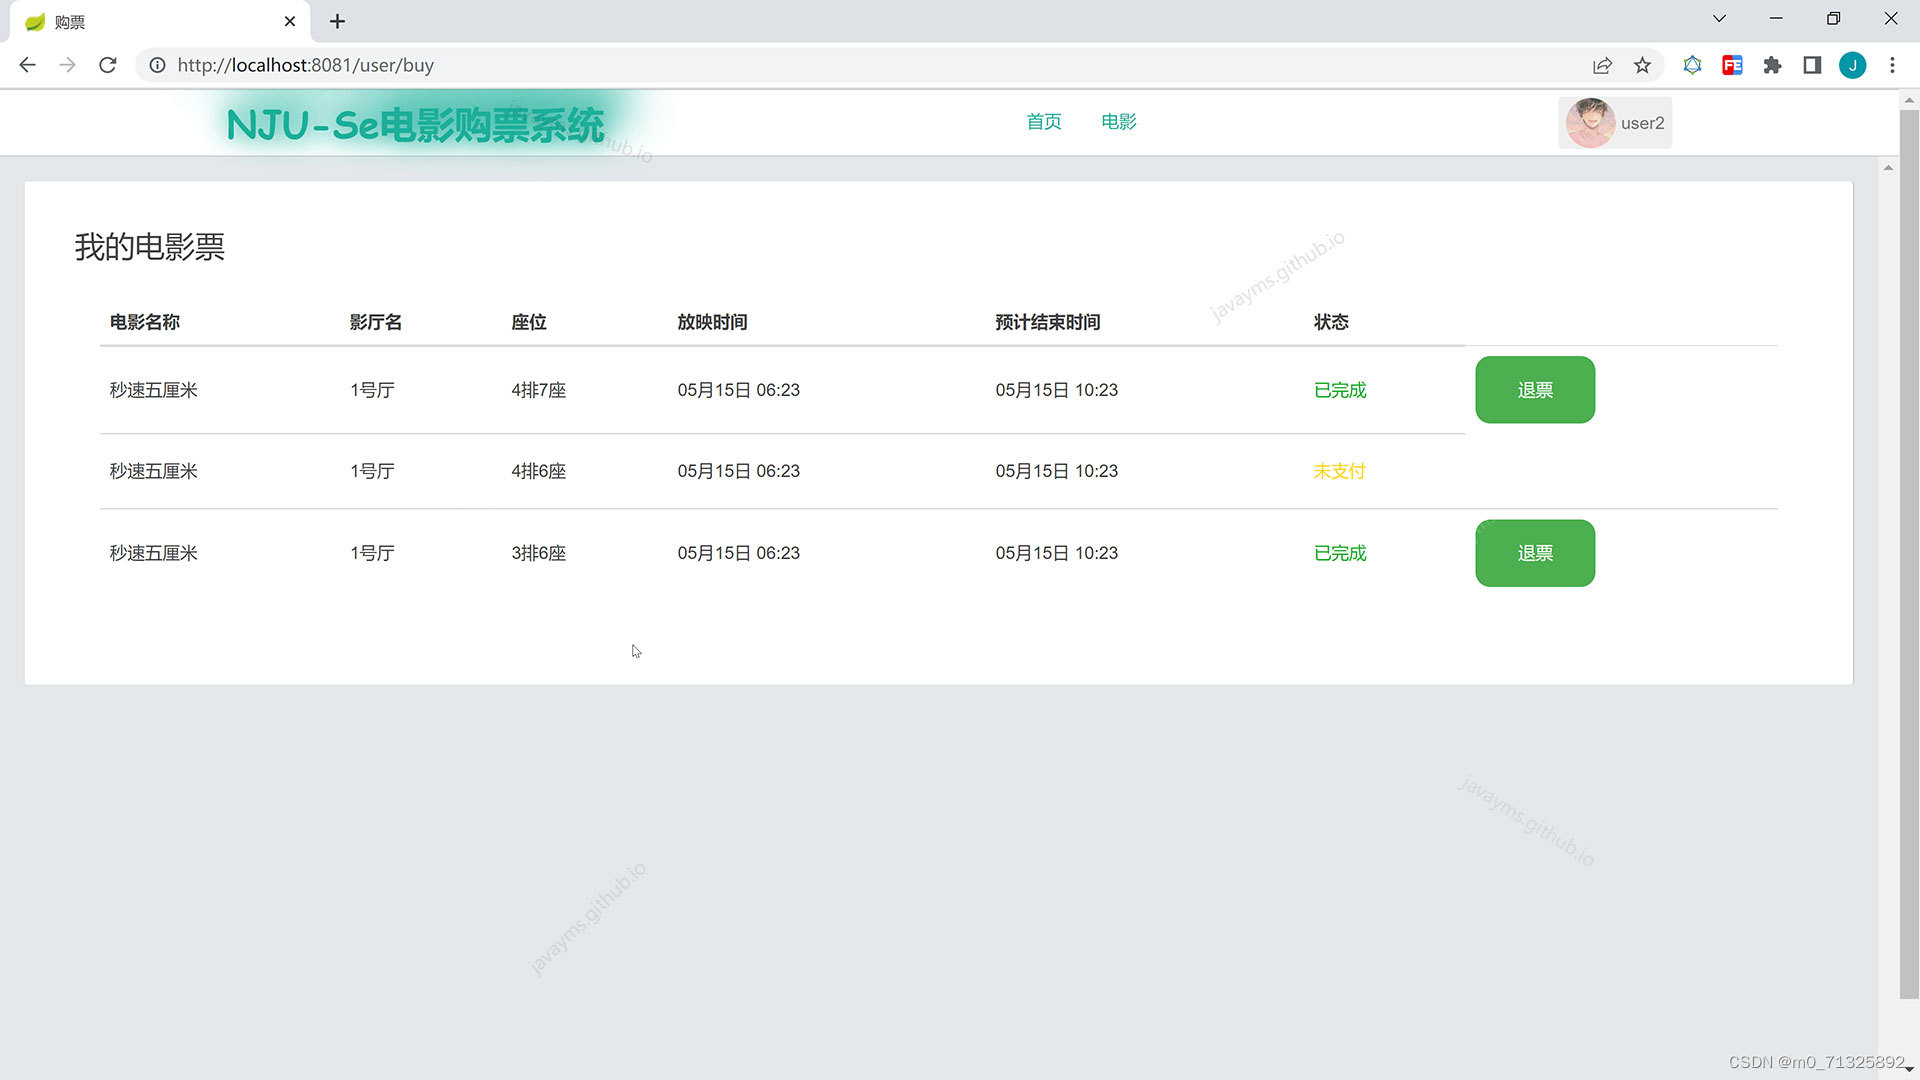This screenshot has height=1080, width=1920.
Task: Open Chrome profile J avatar
Action: [x=1852, y=65]
